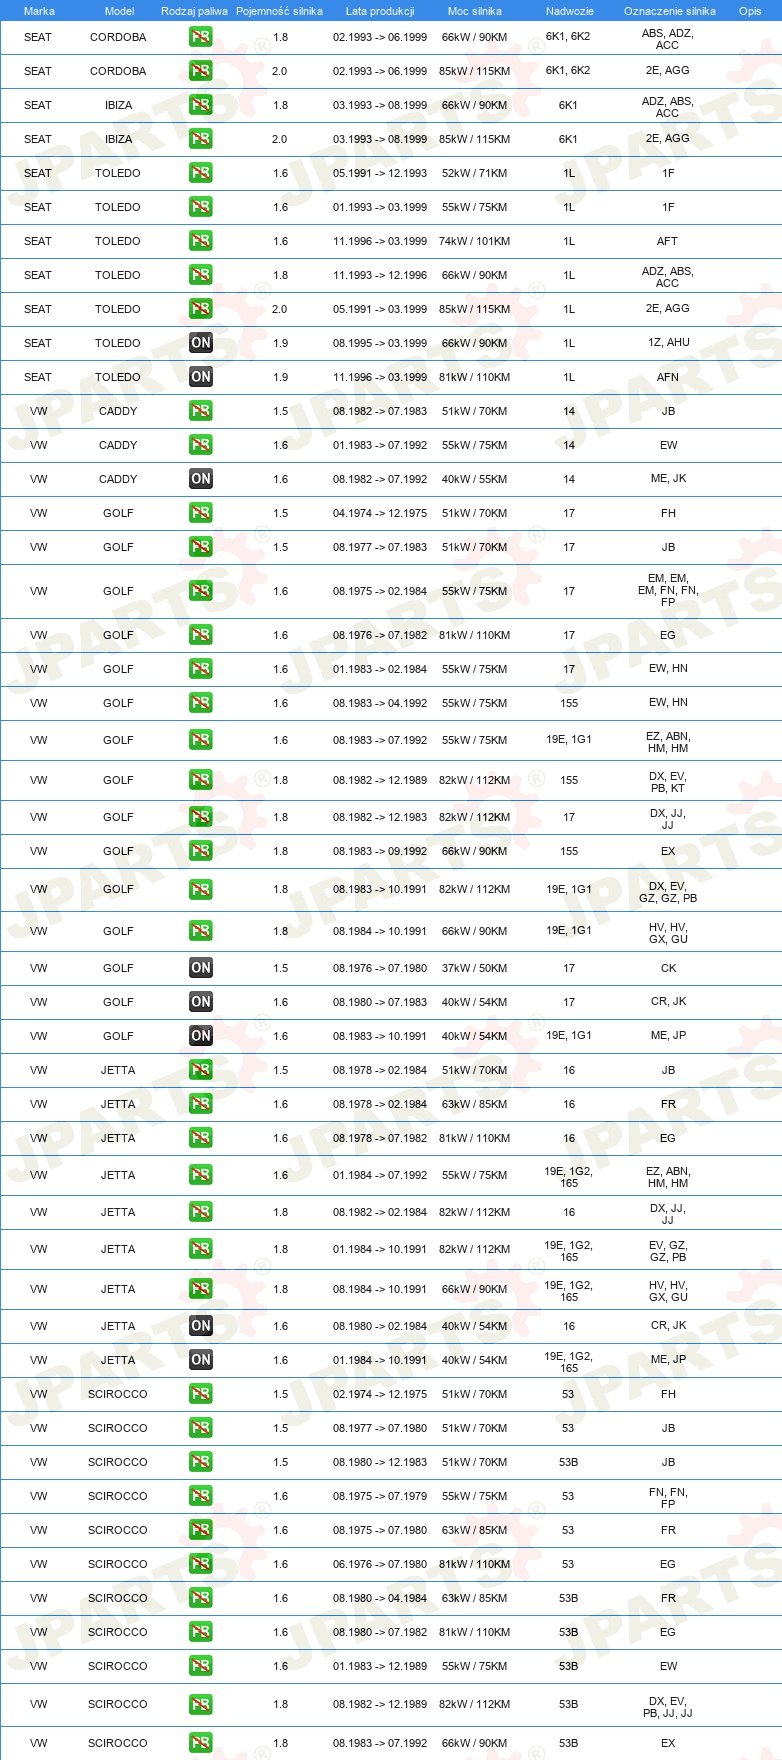Click ON diesel icon in SEAT TOLEDO 1Z, AHU row

click(201, 343)
